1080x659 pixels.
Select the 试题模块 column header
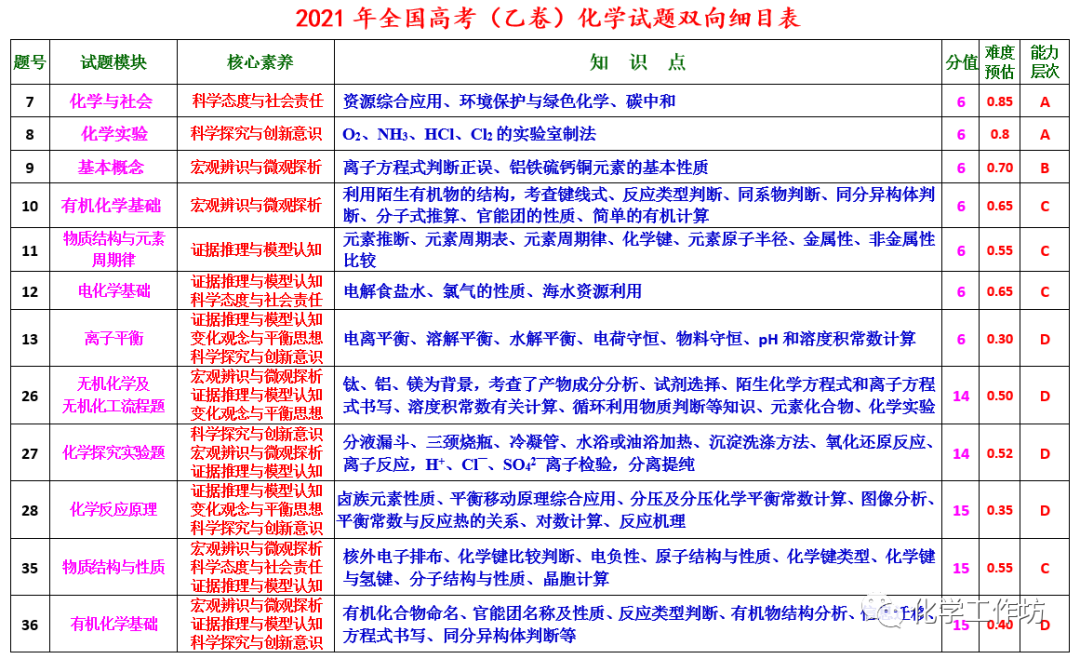click(114, 62)
